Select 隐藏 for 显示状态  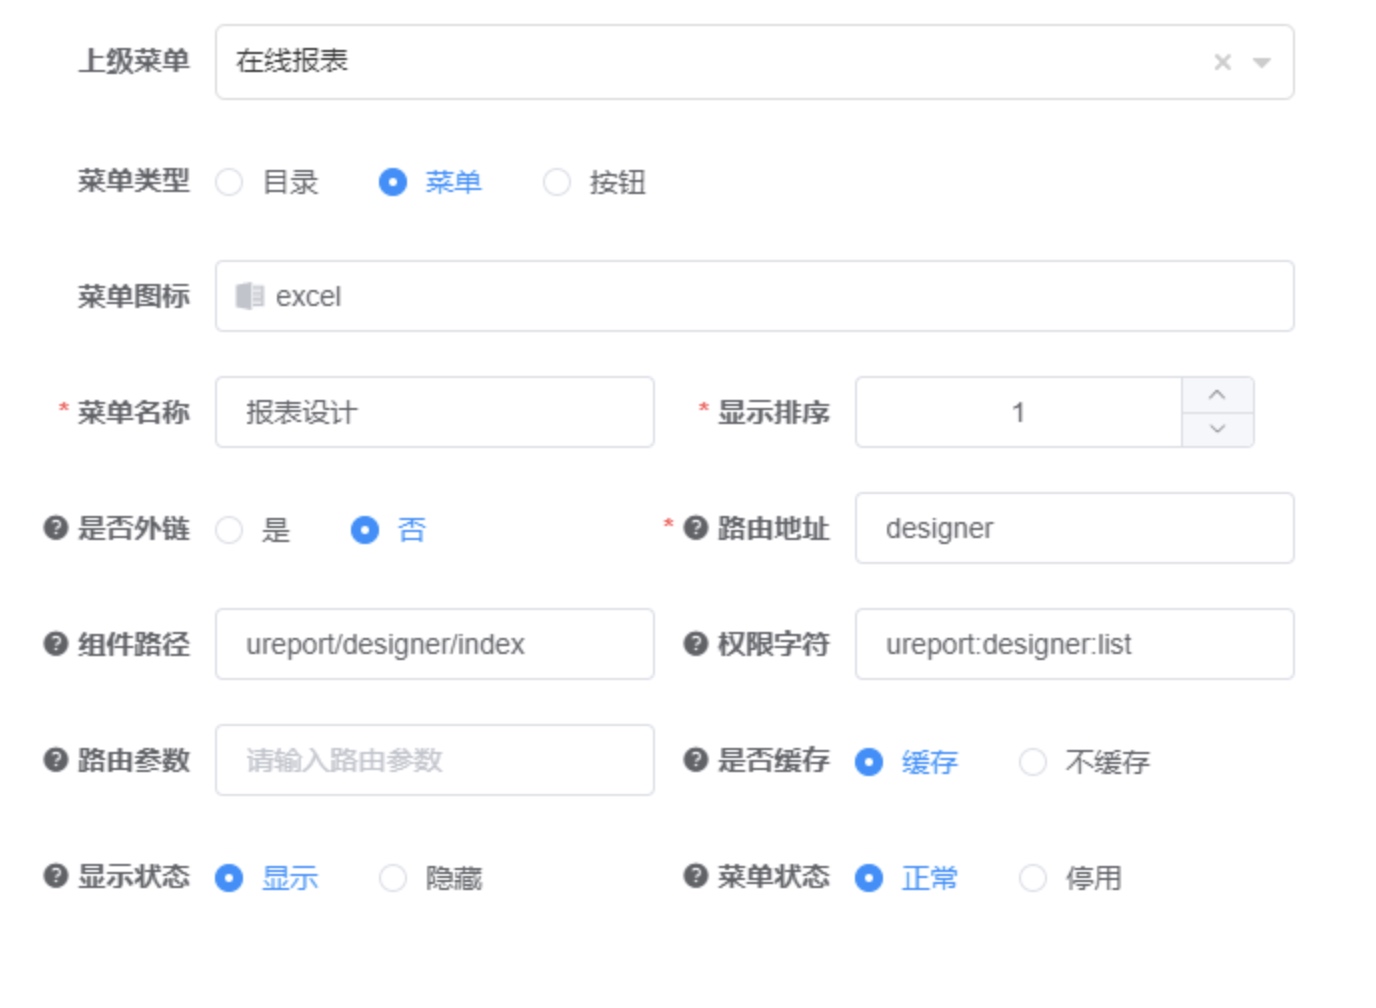point(393,878)
